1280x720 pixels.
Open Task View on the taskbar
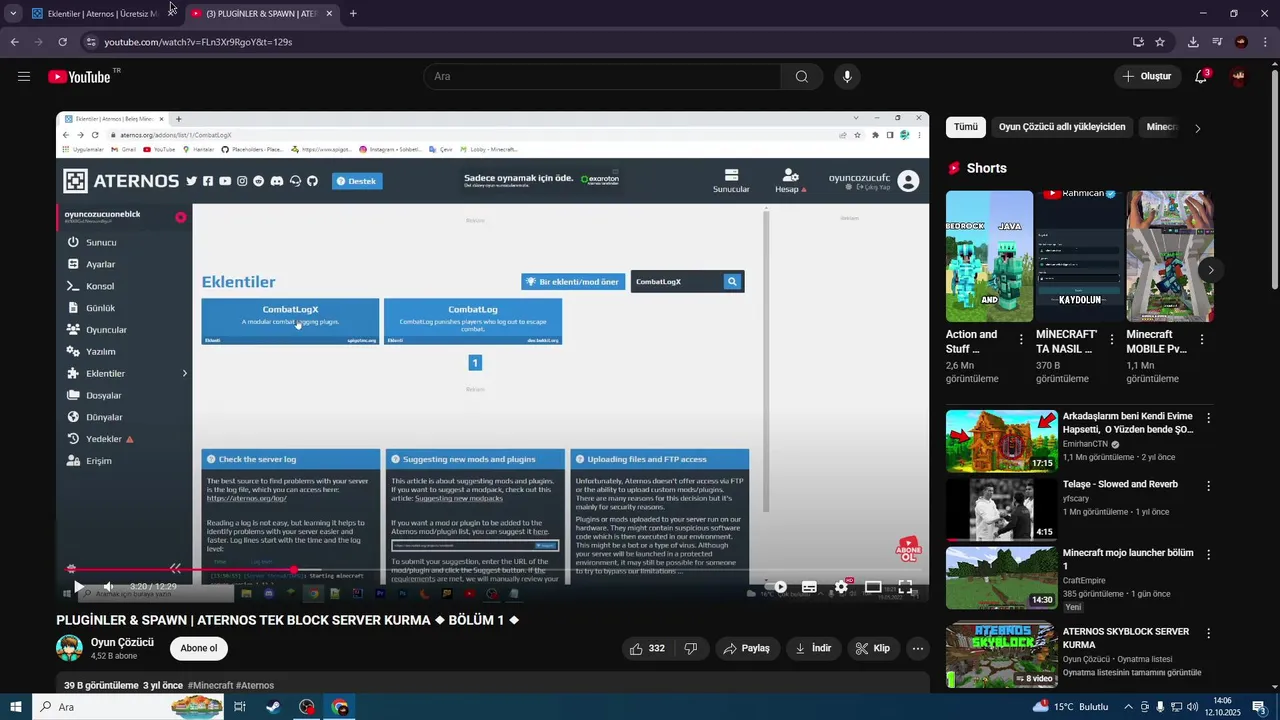pos(240,707)
